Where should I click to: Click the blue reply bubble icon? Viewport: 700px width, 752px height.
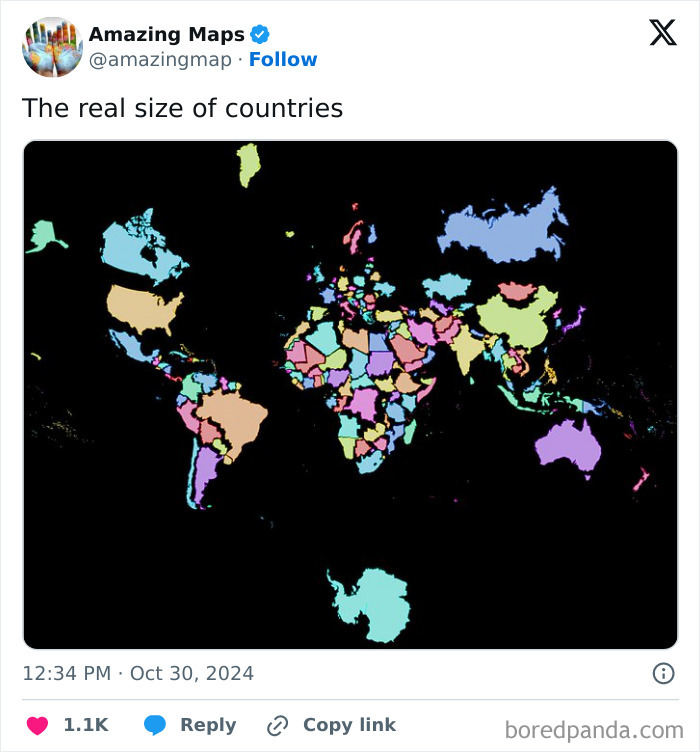point(155,725)
